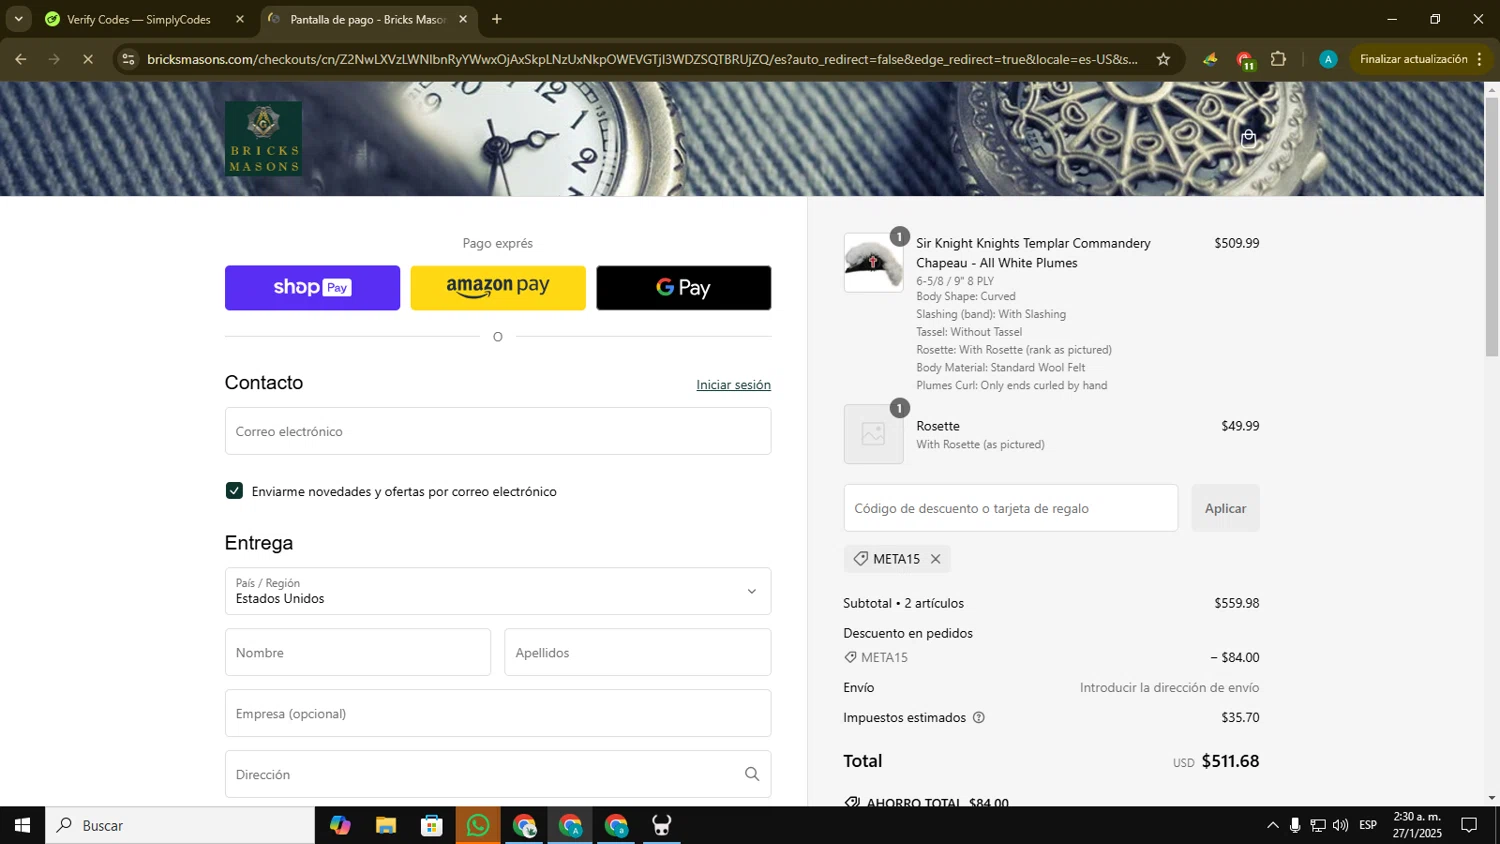Click the Chapeau product thumbnail
This screenshot has height=844, width=1500.
(873, 263)
